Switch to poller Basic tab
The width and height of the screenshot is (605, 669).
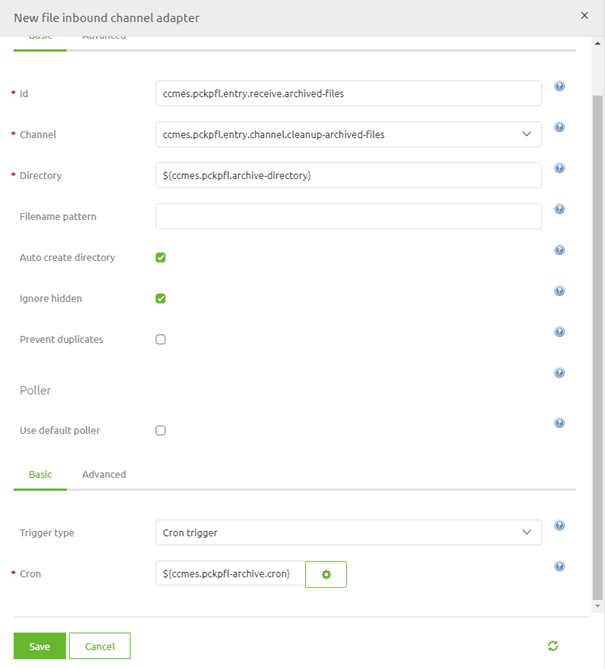(x=41, y=474)
